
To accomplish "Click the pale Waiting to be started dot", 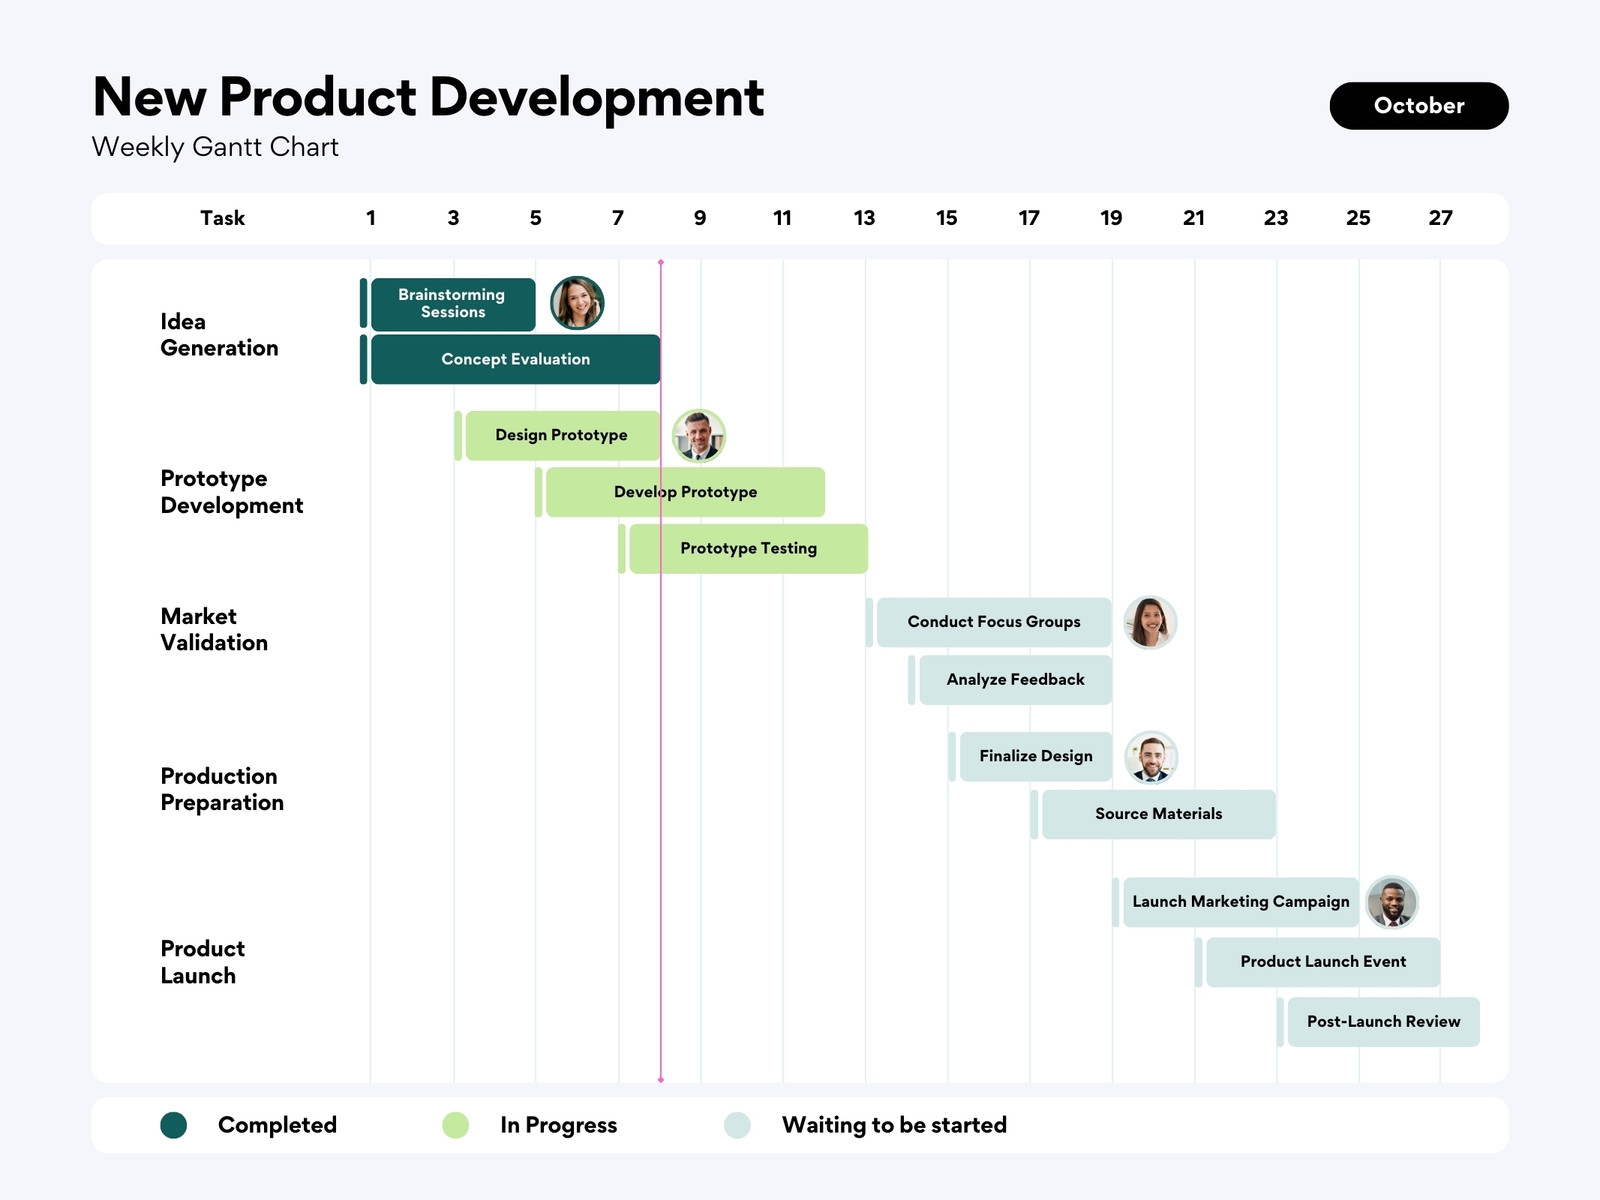I will point(737,1125).
